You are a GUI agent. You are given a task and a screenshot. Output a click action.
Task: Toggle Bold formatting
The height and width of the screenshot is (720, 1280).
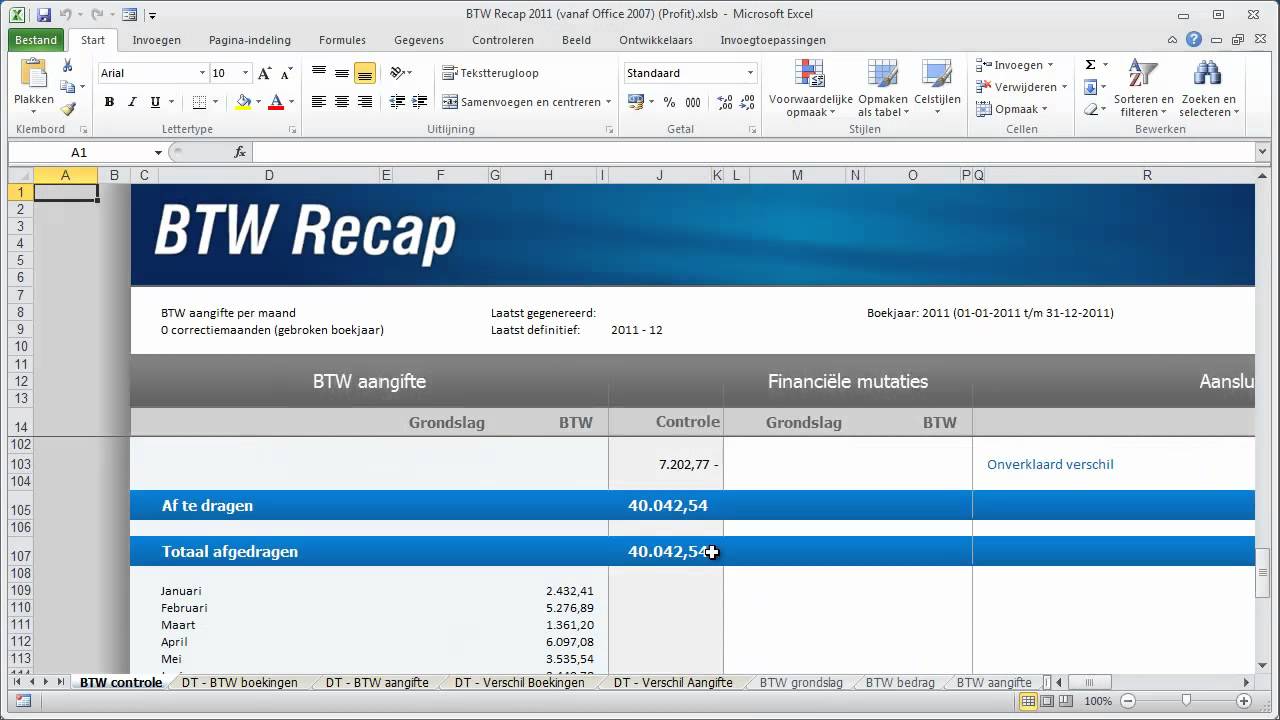[109, 102]
